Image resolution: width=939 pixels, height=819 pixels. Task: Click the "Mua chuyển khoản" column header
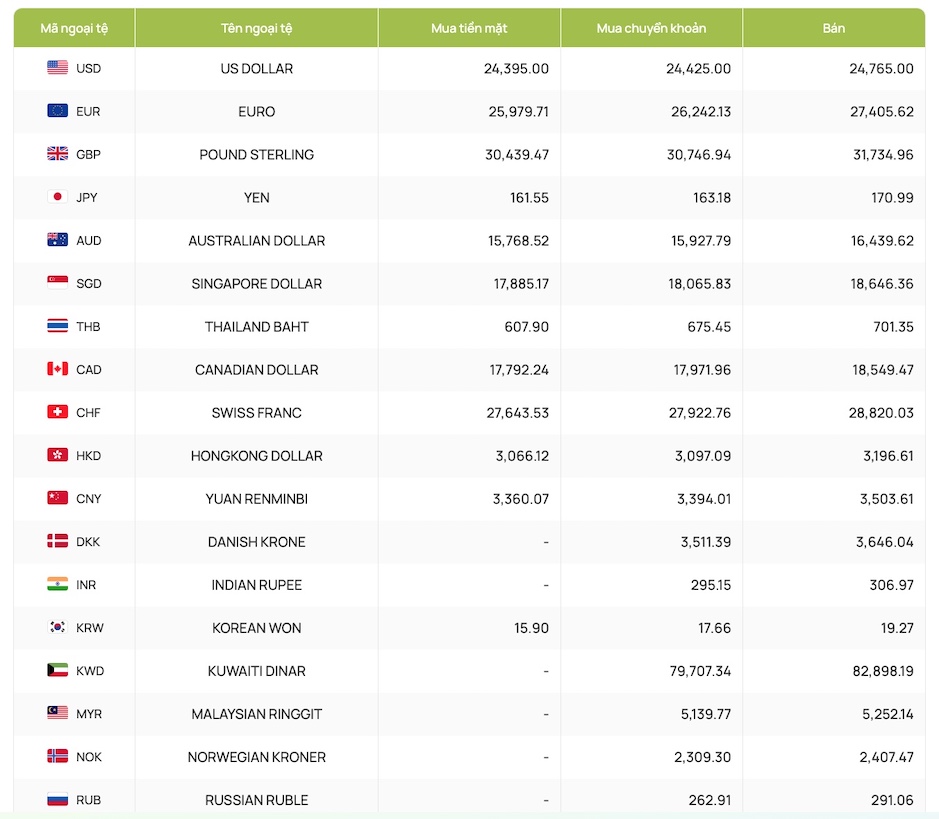(x=651, y=28)
